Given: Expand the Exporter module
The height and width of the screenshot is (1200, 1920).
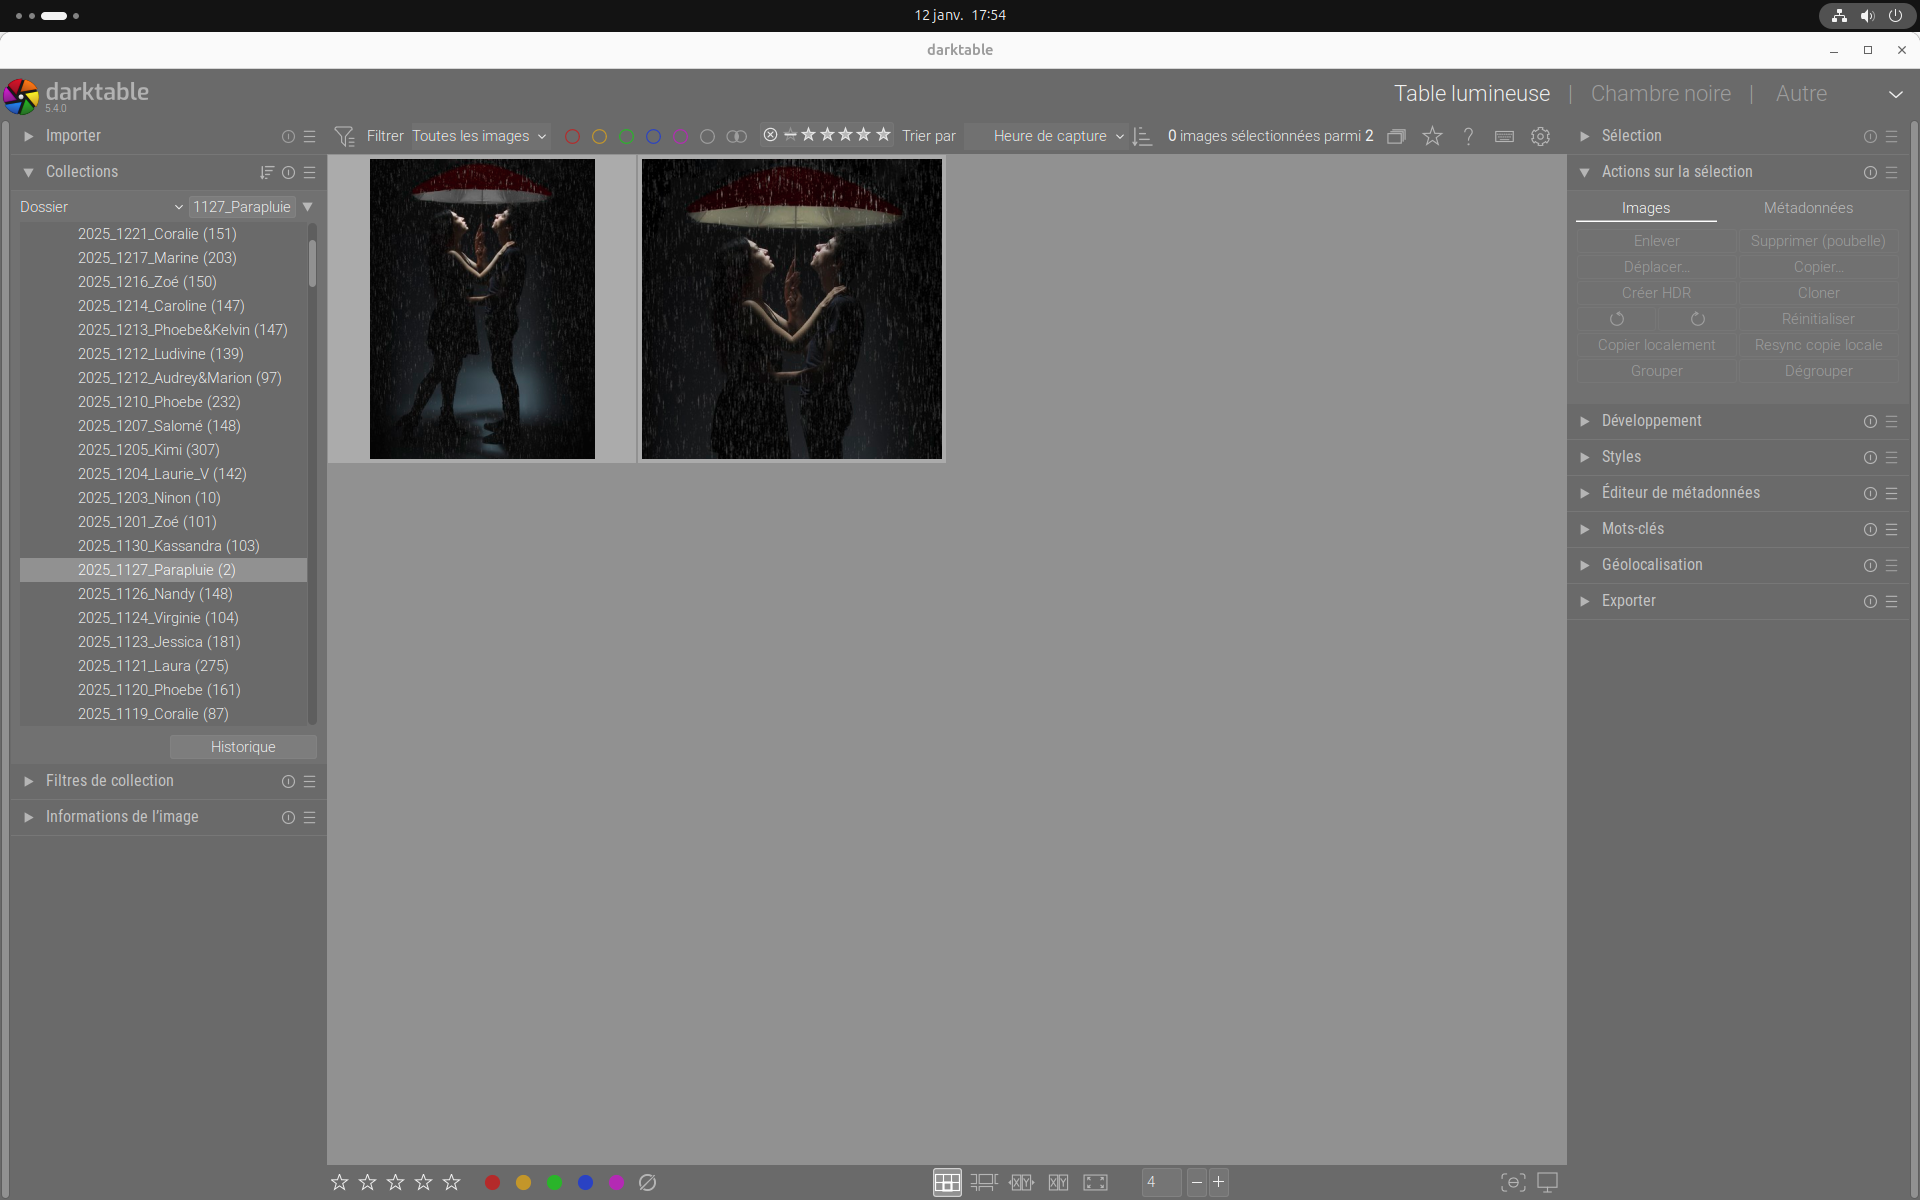Looking at the screenshot, I should coord(1629,601).
